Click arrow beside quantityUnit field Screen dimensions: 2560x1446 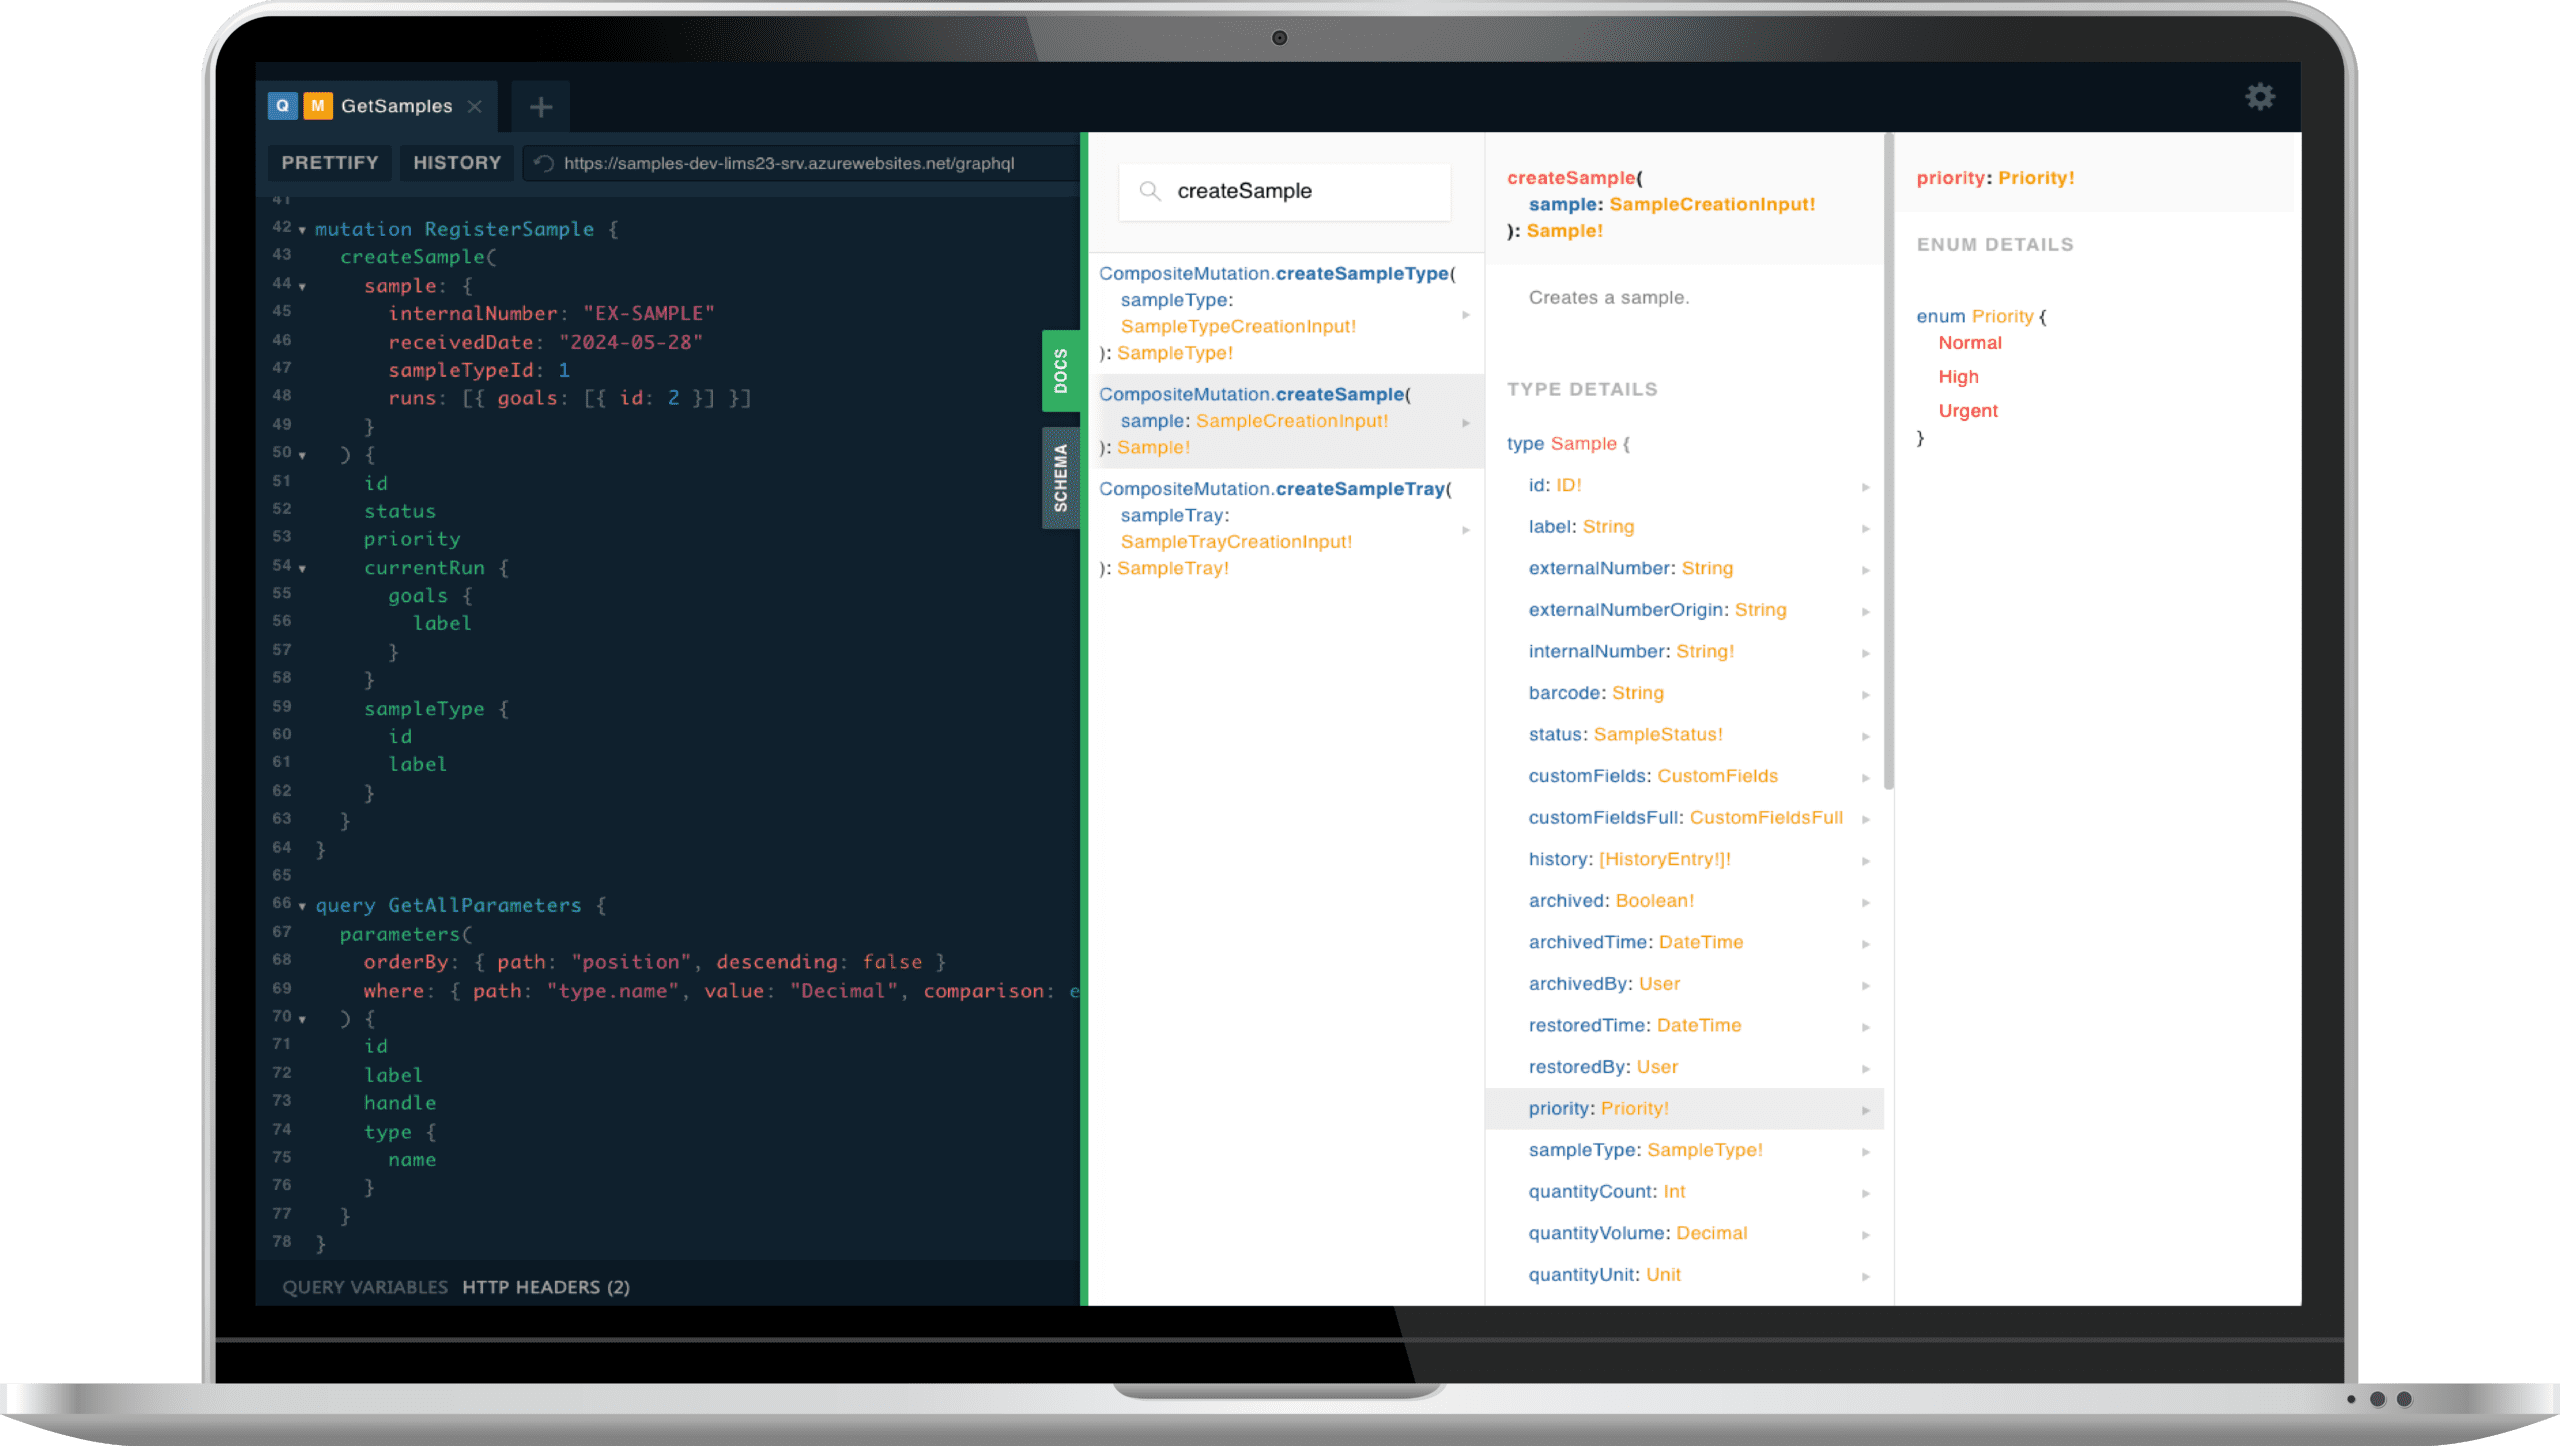click(1866, 1276)
